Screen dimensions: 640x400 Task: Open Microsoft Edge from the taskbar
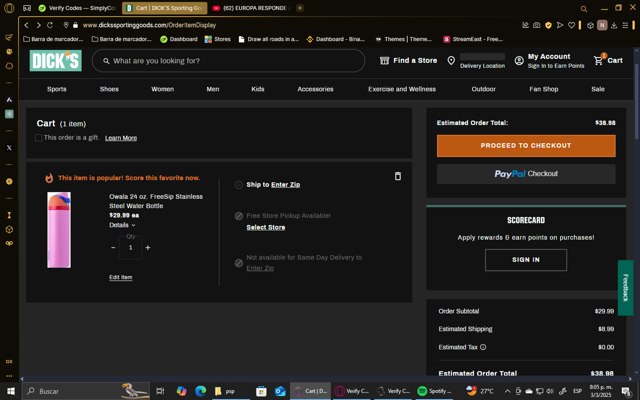tap(200, 391)
